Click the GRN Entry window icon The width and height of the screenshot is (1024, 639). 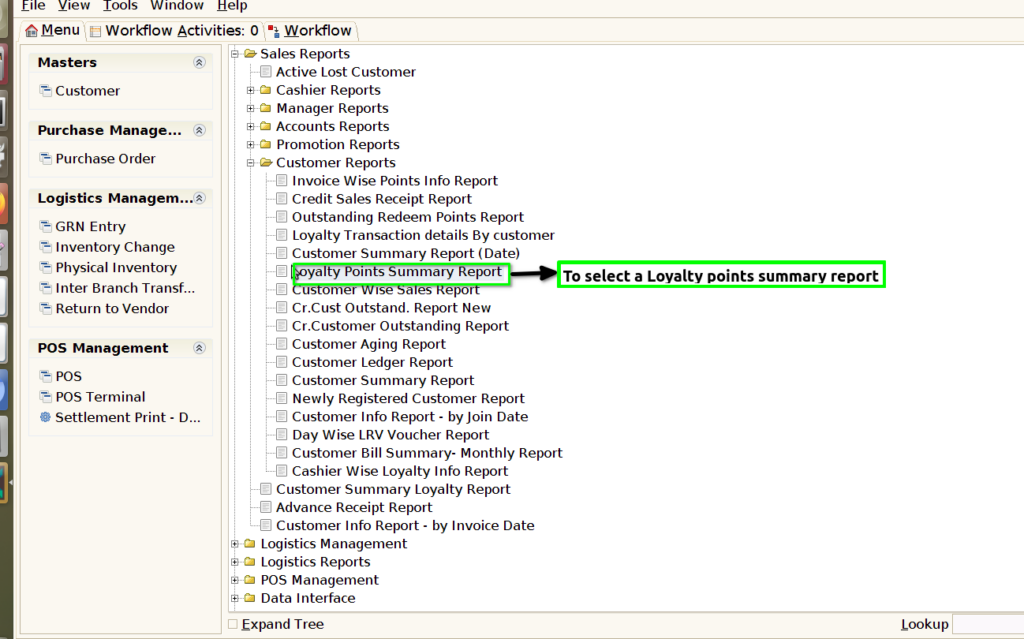tap(45, 226)
